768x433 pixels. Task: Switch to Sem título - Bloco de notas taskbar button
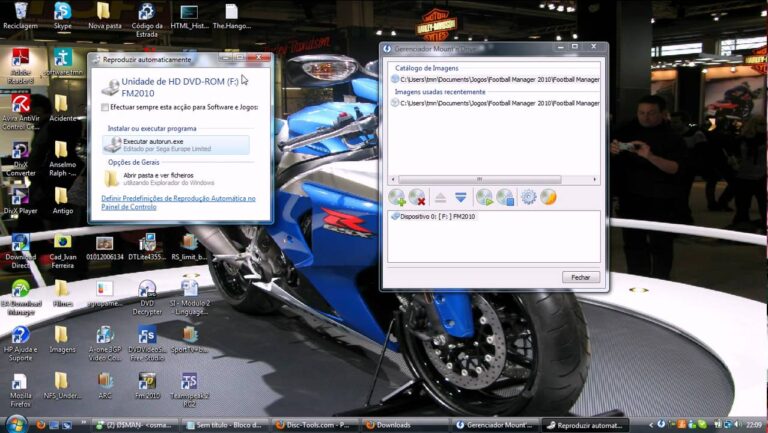224,425
